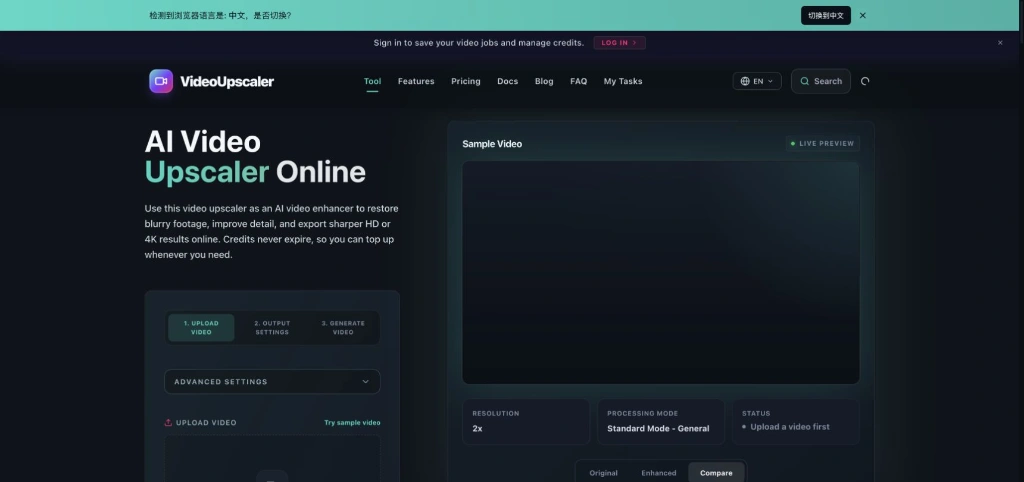The height and width of the screenshot is (482, 1024).
Task: Click the VideoUpscaler camera logo icon
Action: pyautogui.click(x=161, y=81)
